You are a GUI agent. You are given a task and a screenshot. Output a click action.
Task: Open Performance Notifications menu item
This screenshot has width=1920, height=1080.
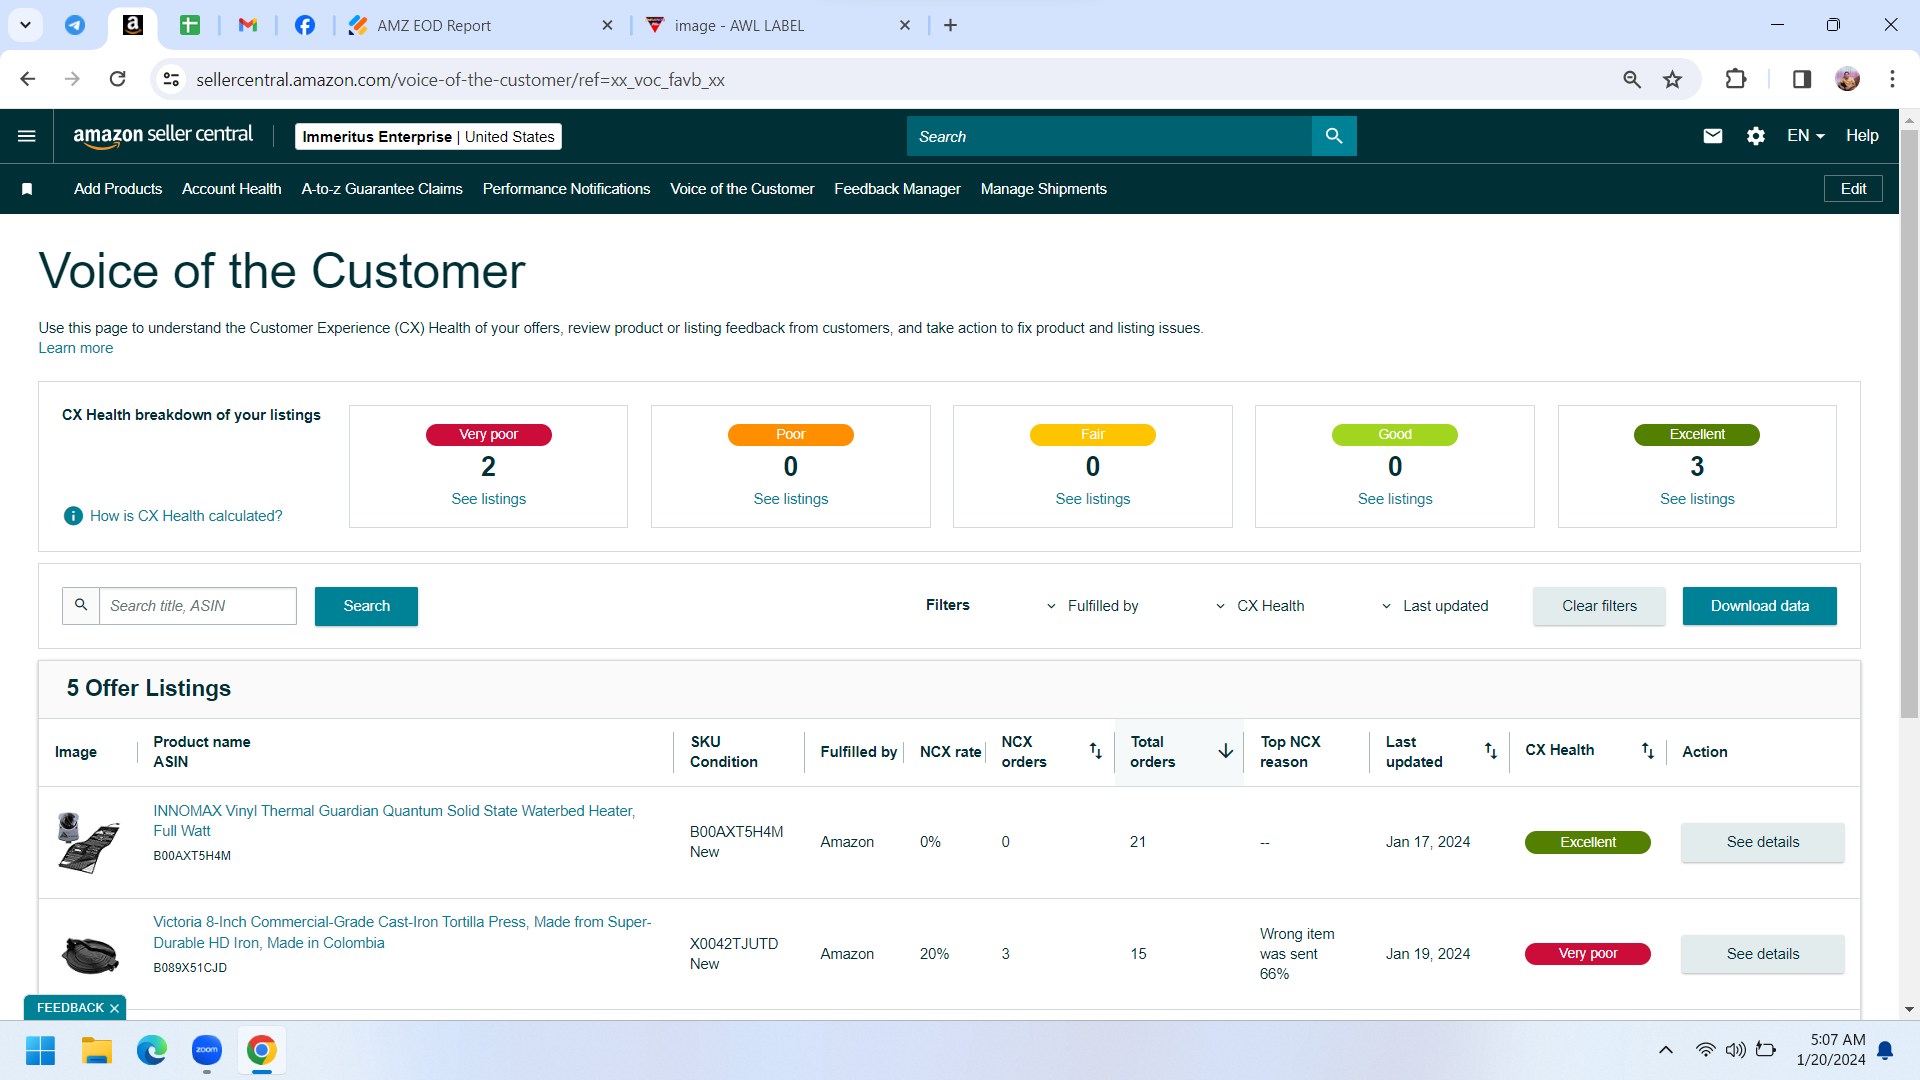566,189
